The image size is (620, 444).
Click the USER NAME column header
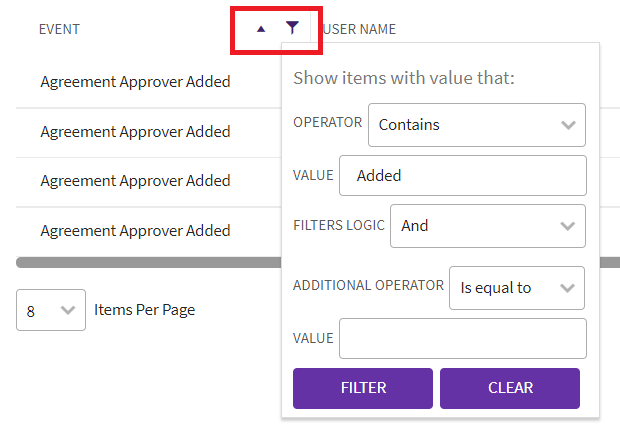[360, 29]
